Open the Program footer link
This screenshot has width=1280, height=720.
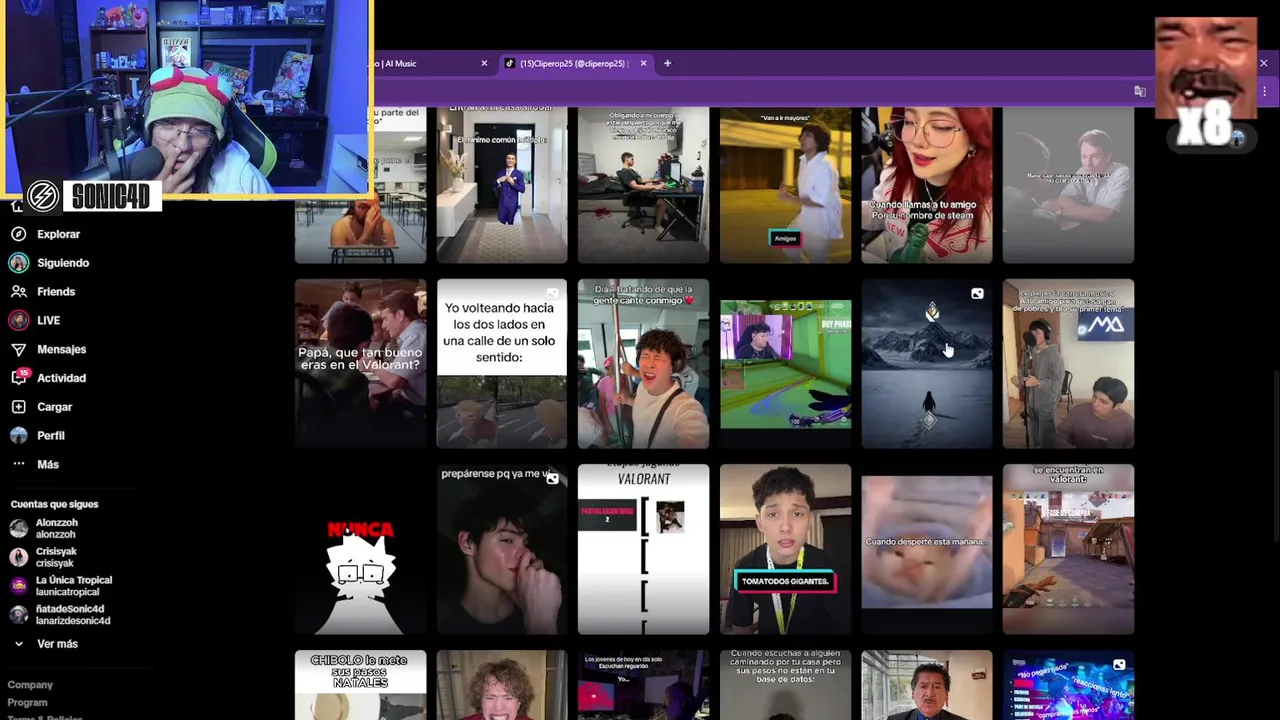click(x=27, y=703)
